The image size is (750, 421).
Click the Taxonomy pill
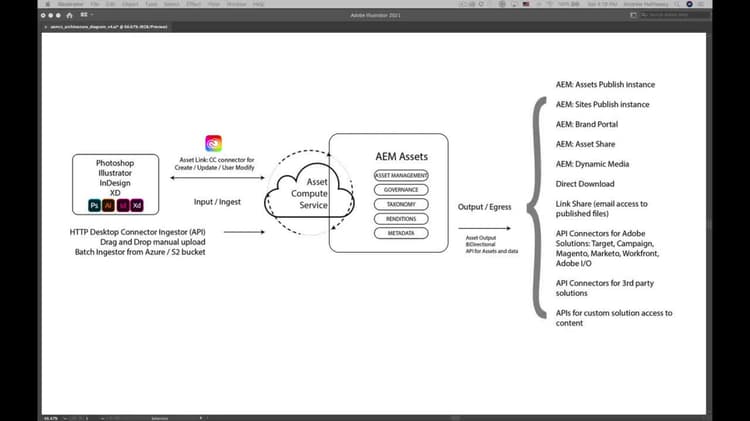pyautogui.click(x=401, y=204)
